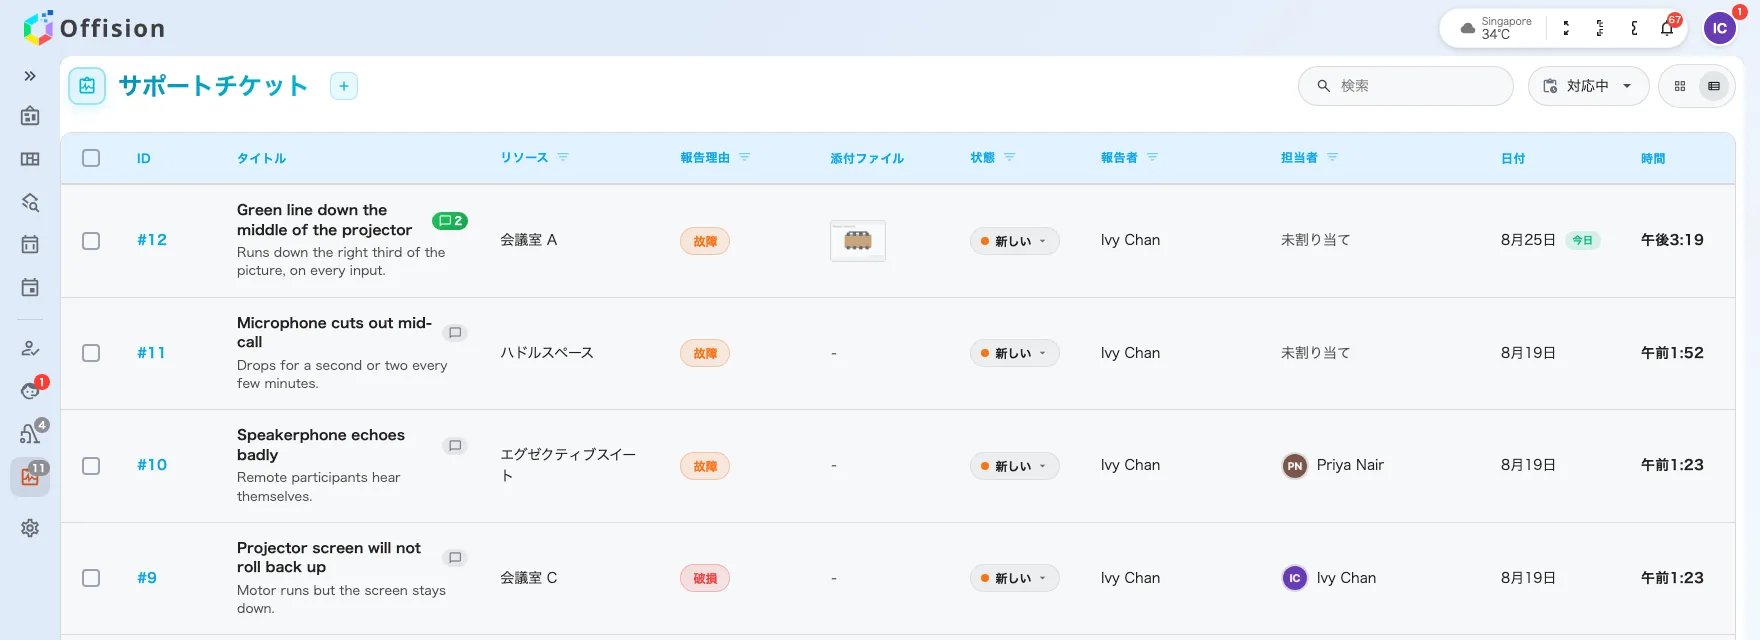Open the settings gear in the sidebar
Image resolution: width=1760 pixels, height=640 pixels.
[30, 528]
